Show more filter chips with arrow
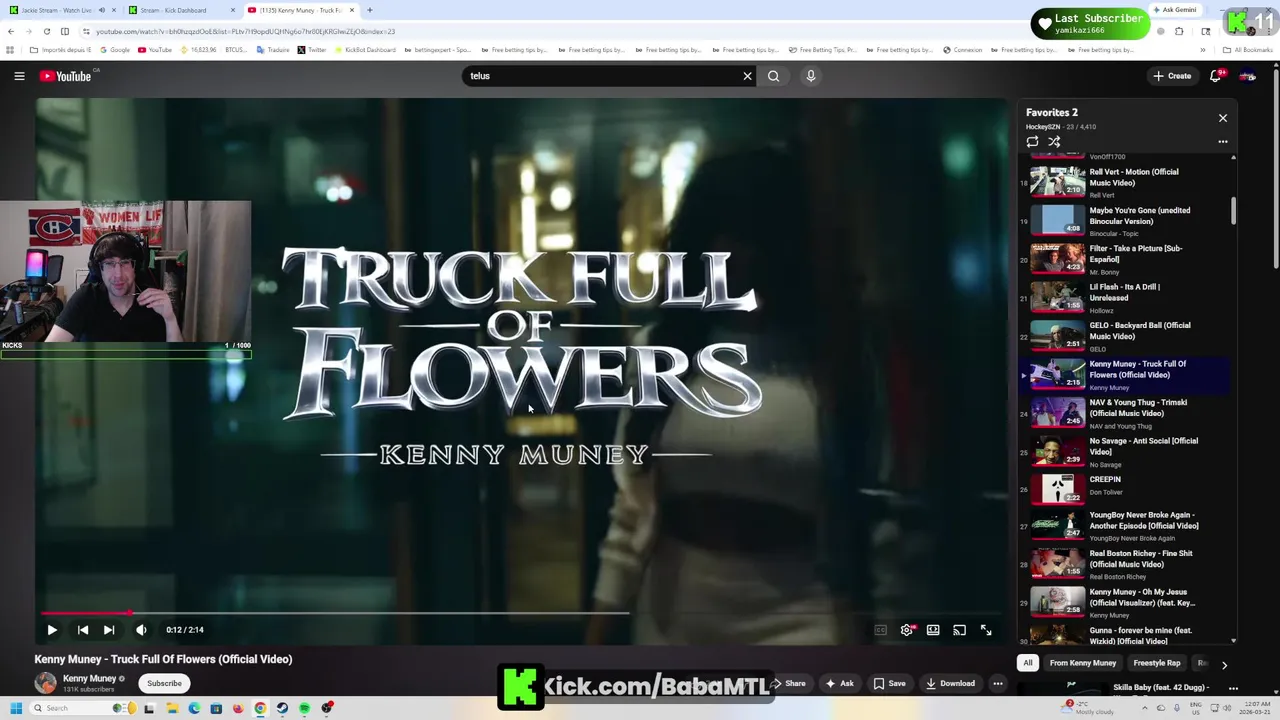The width and height of the screenshot is (1280, 720). [x=1224, y=664]
